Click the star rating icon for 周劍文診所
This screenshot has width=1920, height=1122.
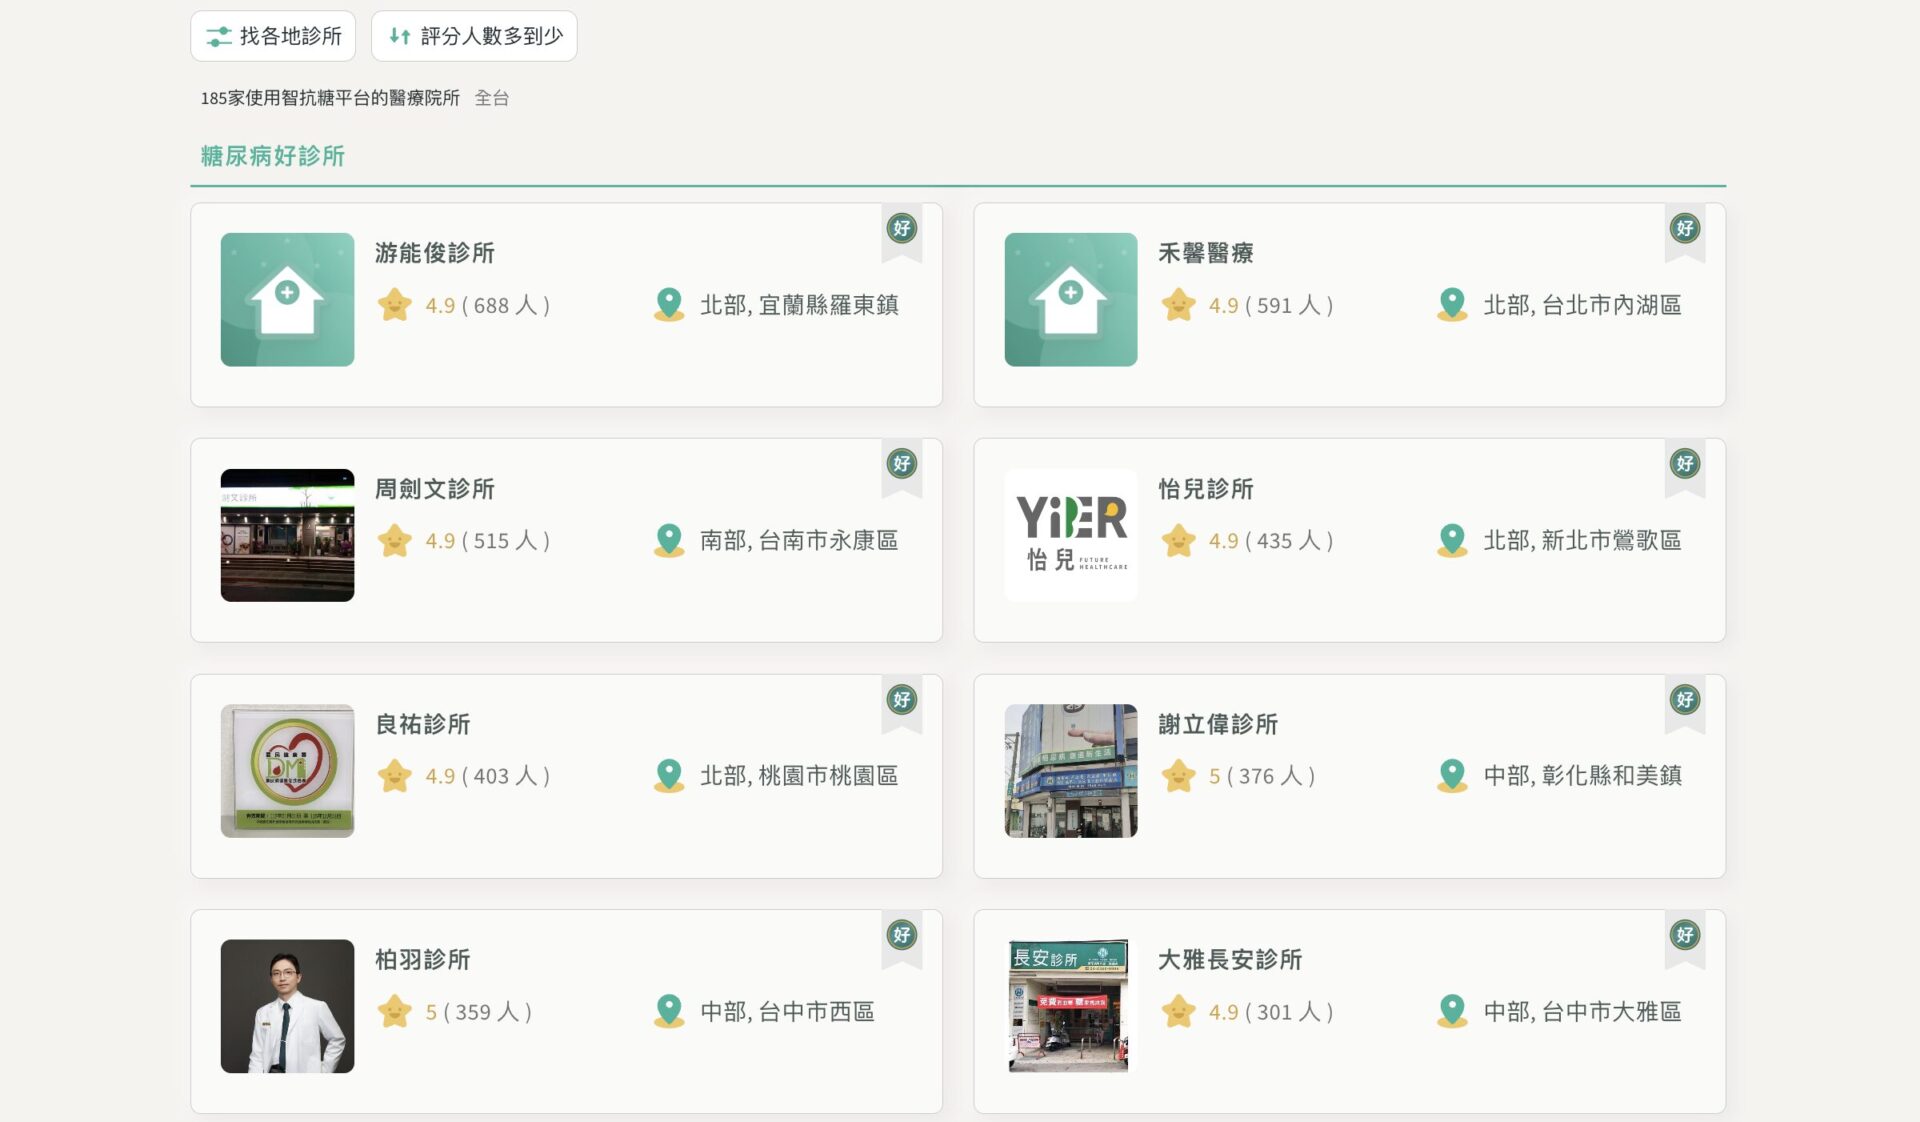point(395,541)
